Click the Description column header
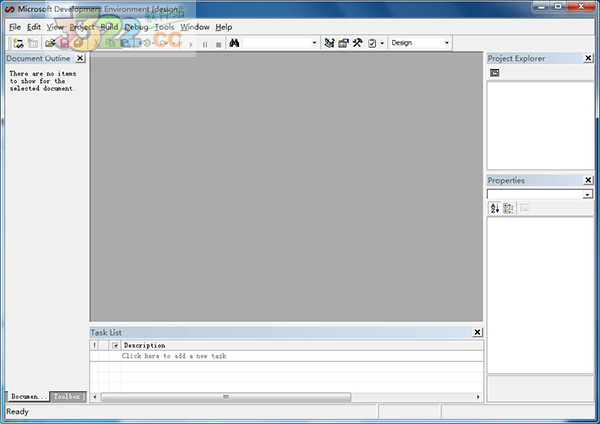This screenshot has width=600, height=424. pos(302,346)
